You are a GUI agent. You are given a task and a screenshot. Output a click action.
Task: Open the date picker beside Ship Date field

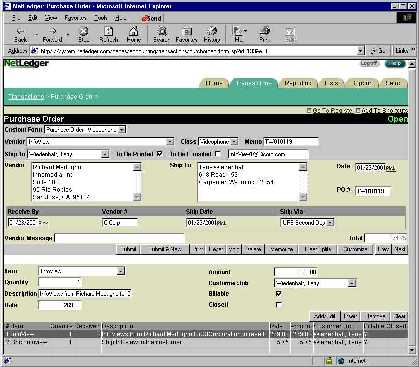[x=221, y=223]
